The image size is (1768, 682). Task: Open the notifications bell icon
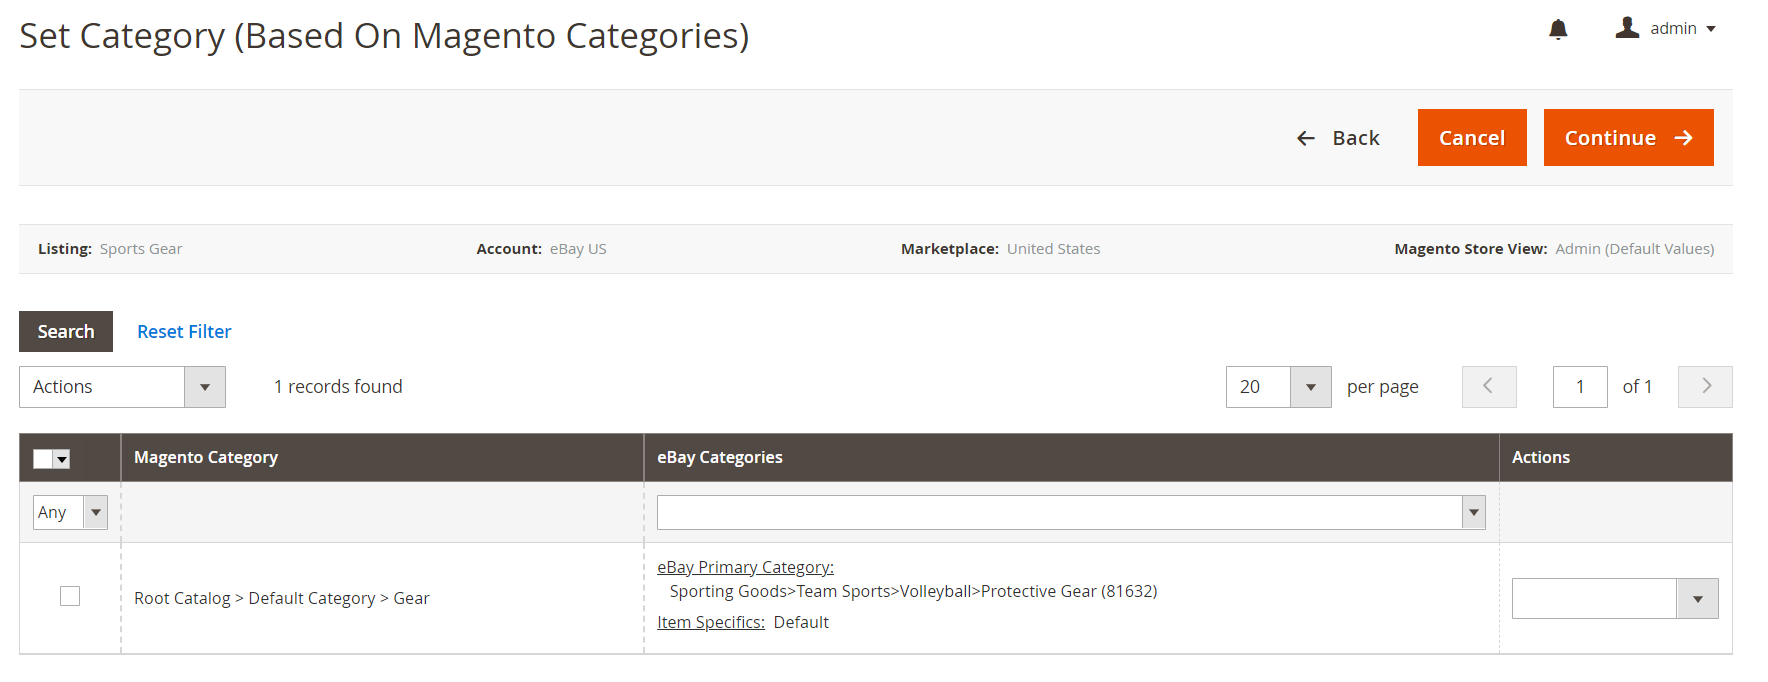[1557, 28]
